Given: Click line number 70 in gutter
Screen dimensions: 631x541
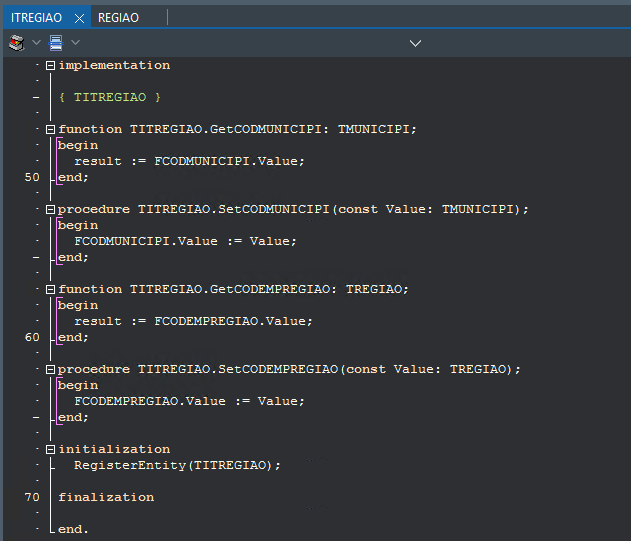Looking at the screenshot, I should point(32,497).
